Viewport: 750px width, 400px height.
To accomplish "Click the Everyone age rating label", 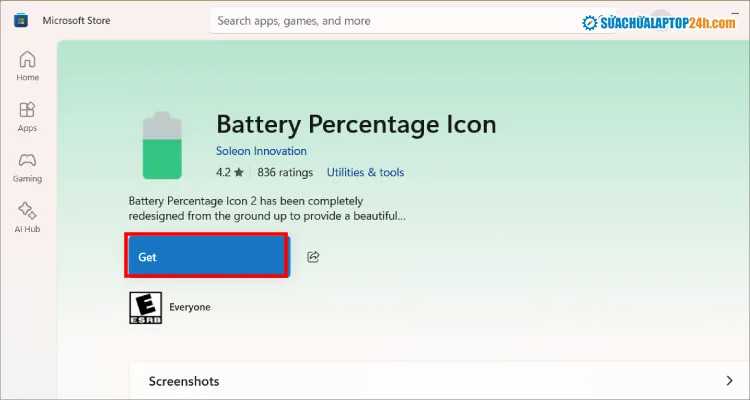I will pos(190,307).
